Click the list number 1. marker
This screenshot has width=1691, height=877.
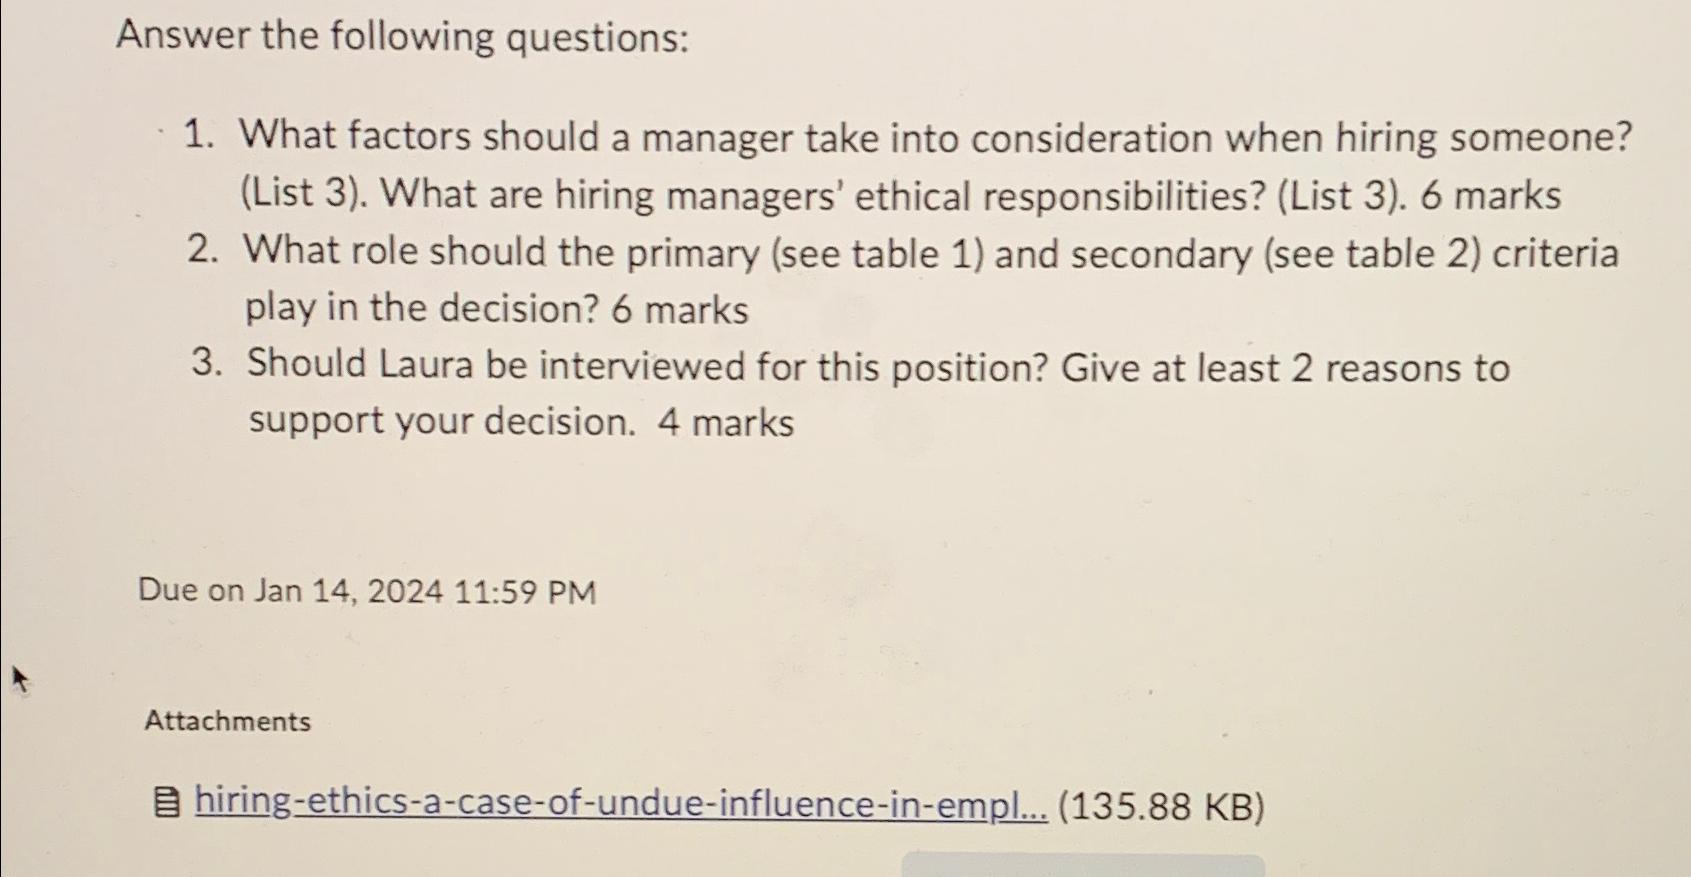coord(200,134)
